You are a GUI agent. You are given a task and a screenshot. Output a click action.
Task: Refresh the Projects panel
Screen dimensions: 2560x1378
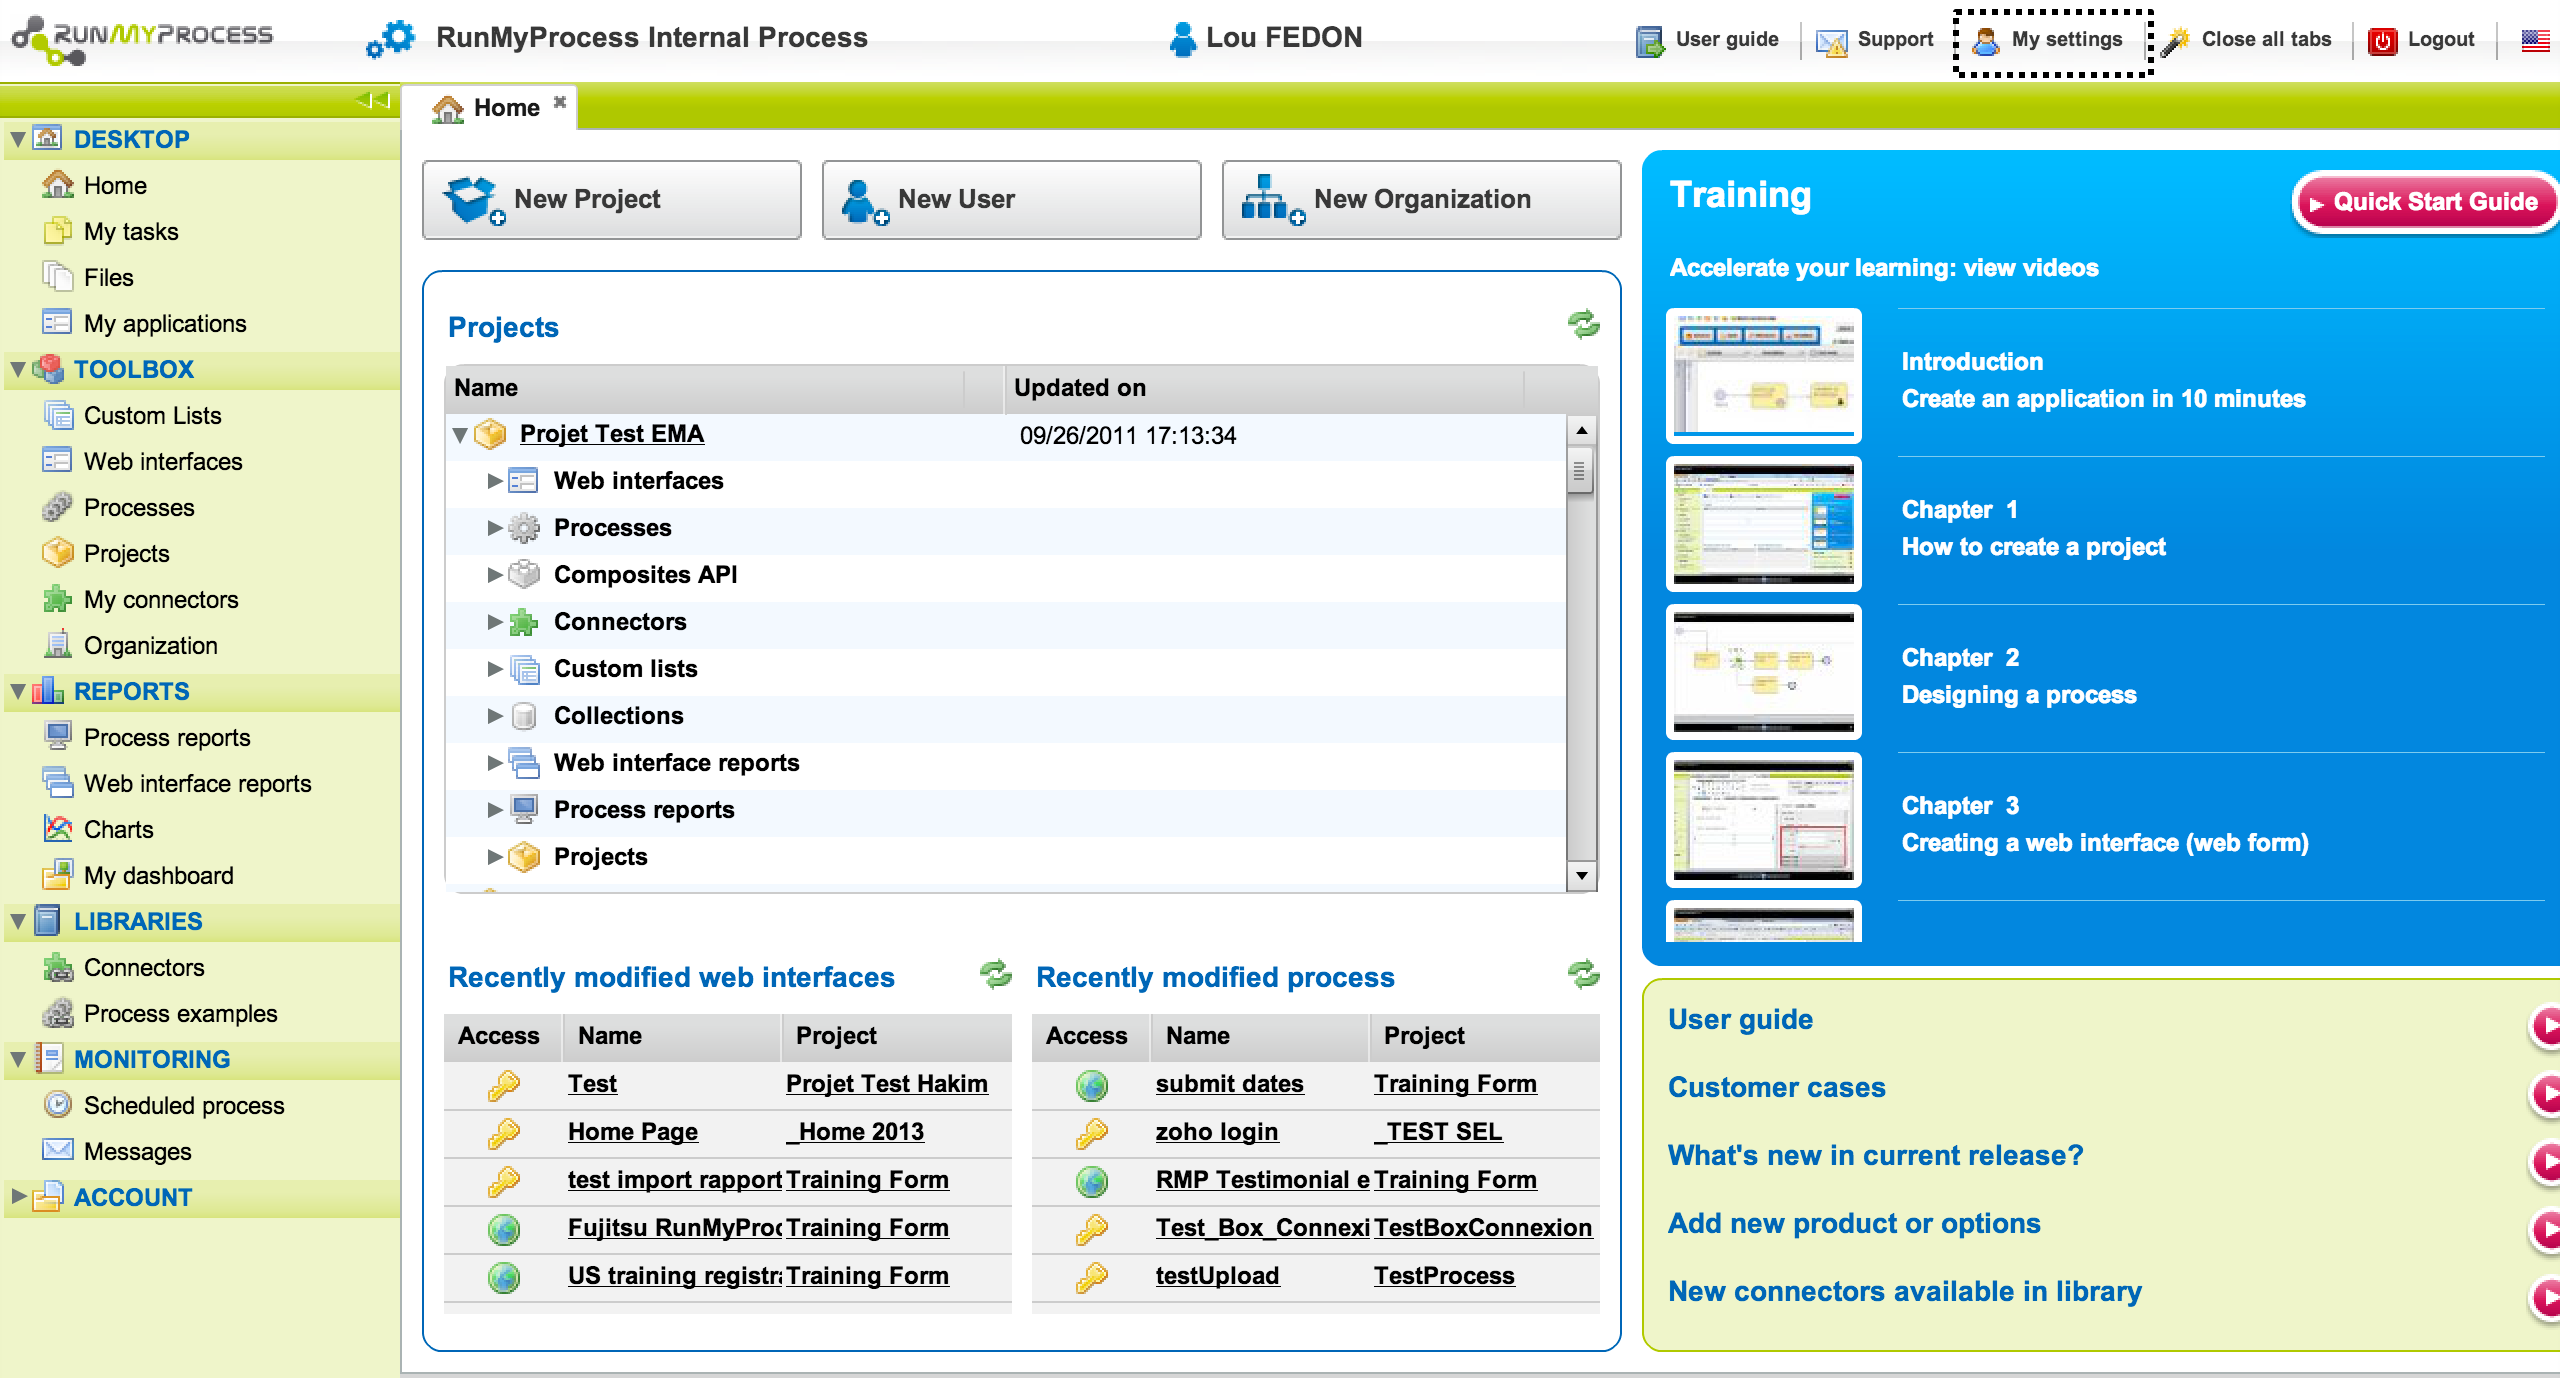coord(1583,325)
